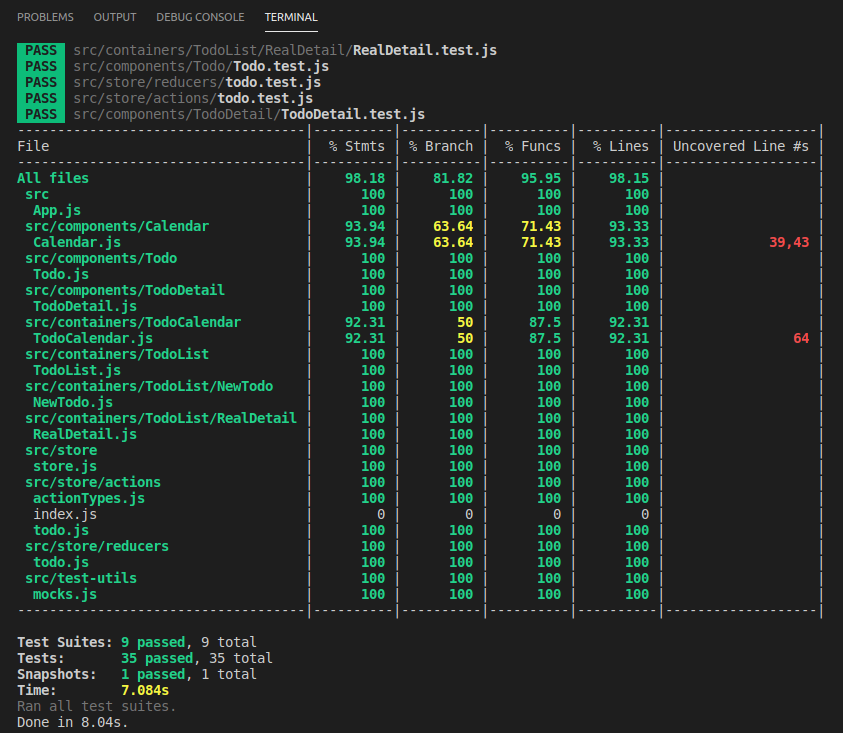The width and height of the screenshot is (843, 733).
Task: Click the src/containers/TodoList/RealDetail row label
Action: (x=161, y=418)
